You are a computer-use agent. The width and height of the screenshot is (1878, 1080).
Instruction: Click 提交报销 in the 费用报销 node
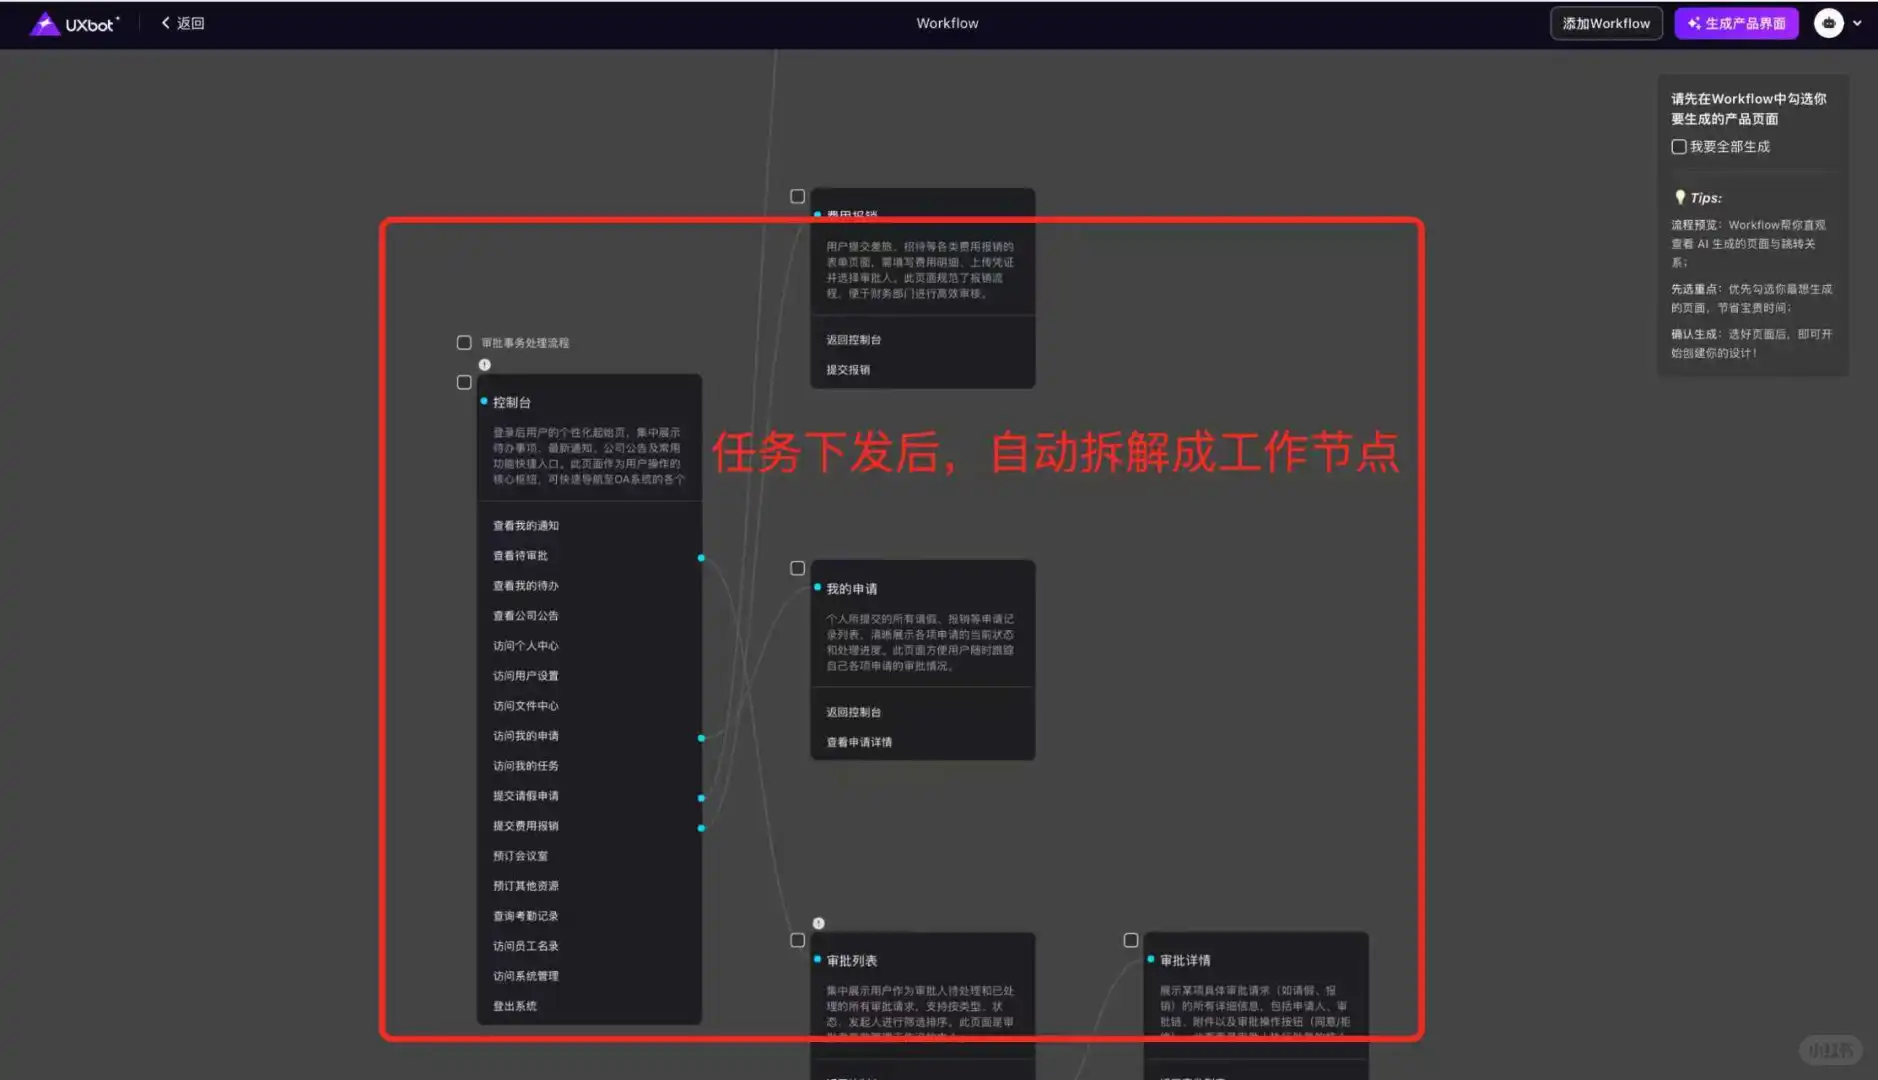click(x=846, y=369)
